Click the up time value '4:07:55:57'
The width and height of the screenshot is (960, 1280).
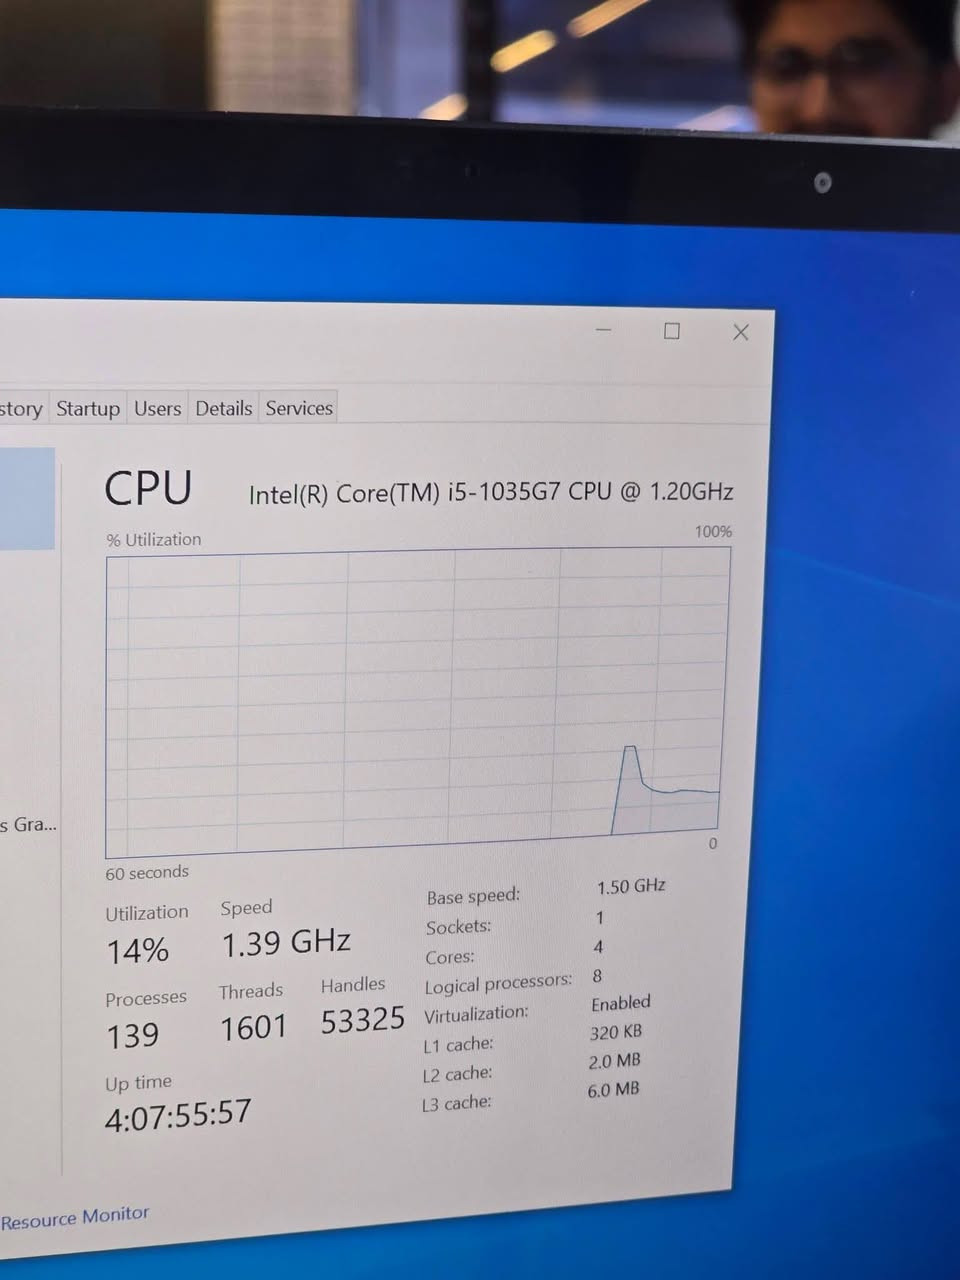[178, 1114]
